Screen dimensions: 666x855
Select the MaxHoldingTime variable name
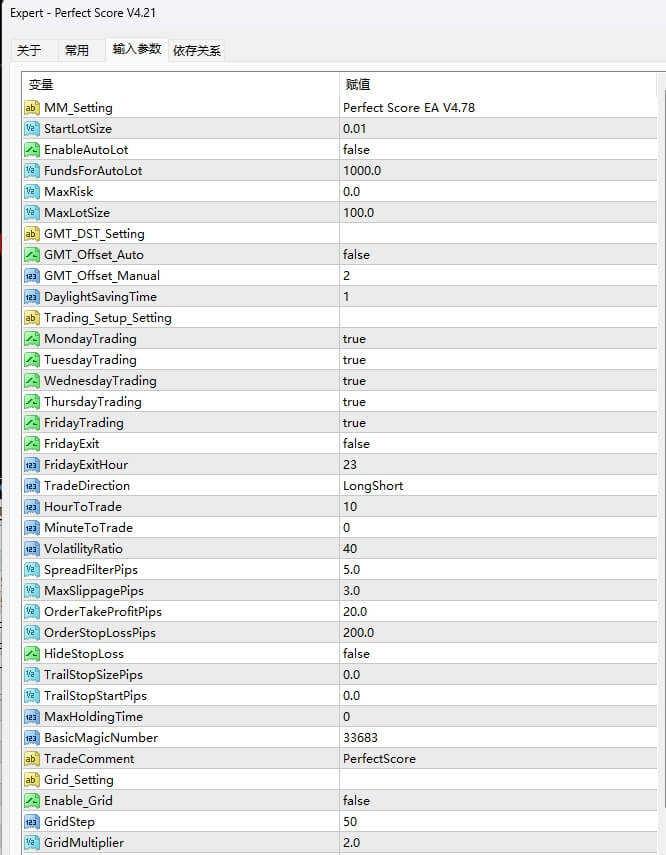(93, 716)
